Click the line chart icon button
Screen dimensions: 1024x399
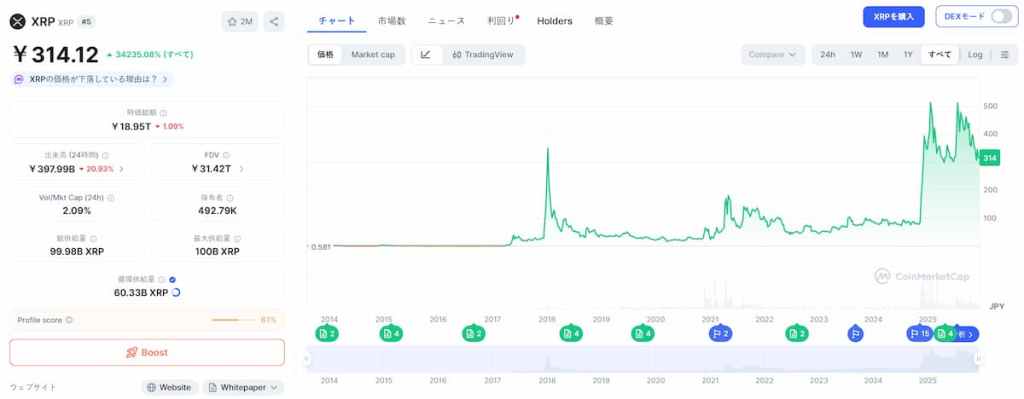[426, 55]
